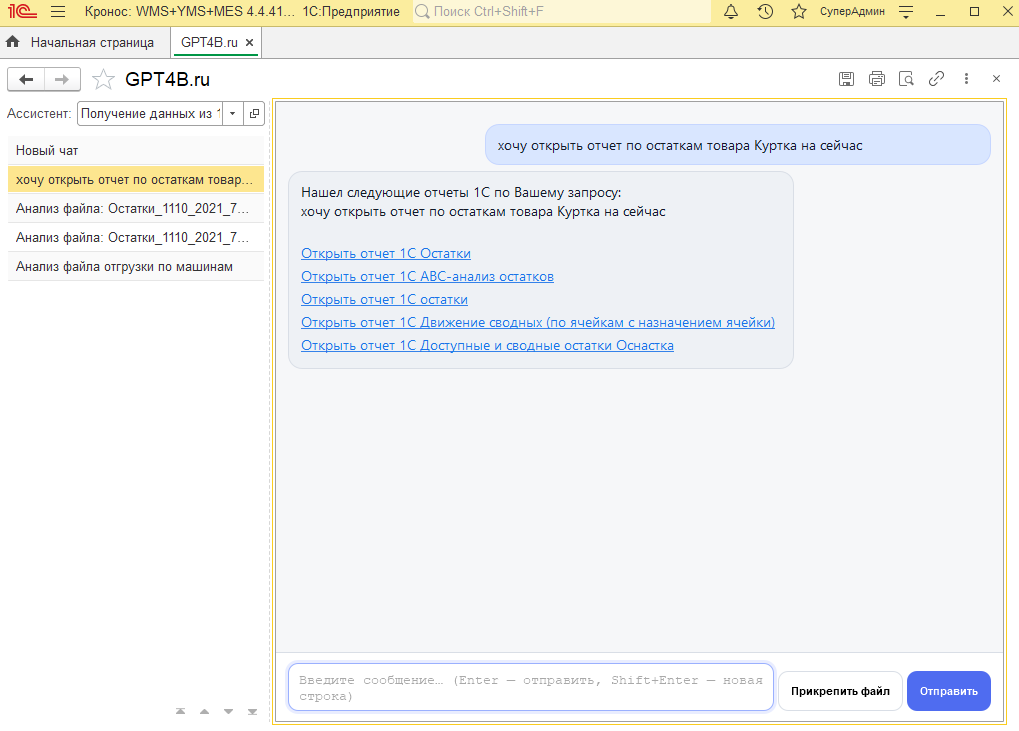Open the three-dot more actions menu

pyautogui.click(x=966, y=79)
